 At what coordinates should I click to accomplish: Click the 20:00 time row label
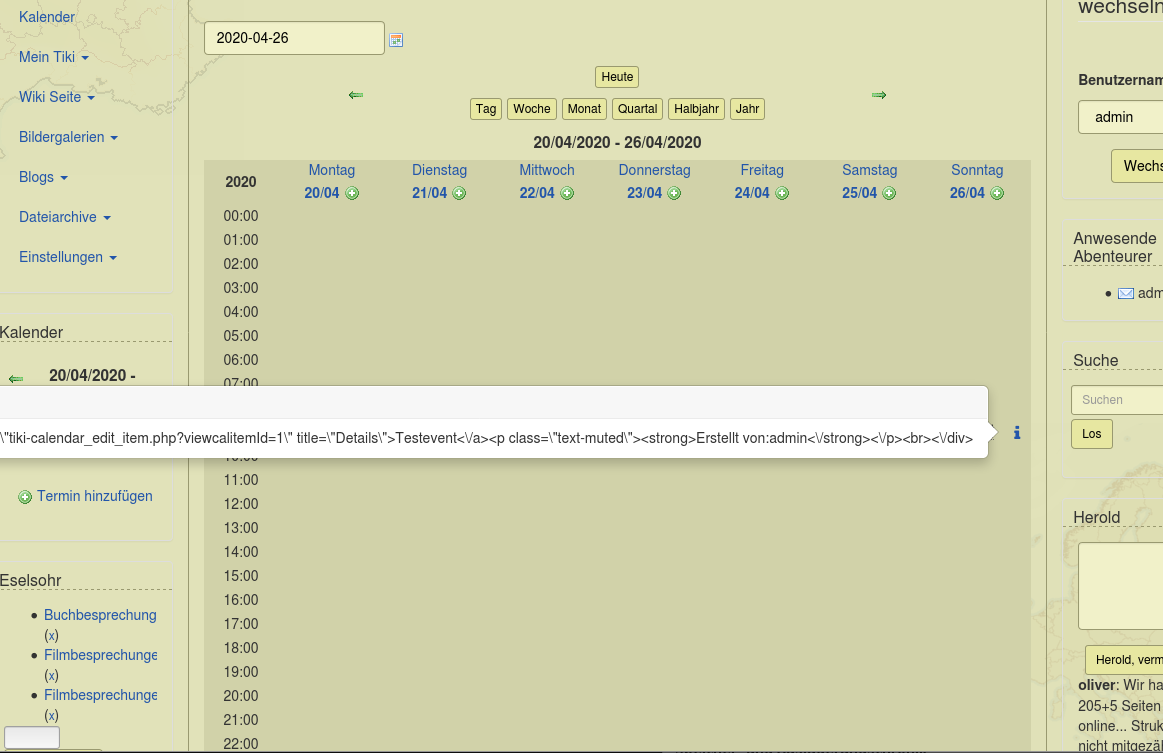pos(241,696)
